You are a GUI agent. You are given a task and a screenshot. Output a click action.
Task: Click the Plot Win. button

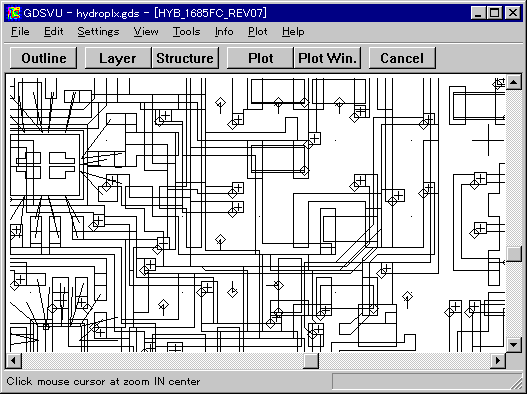pyautogui.click(x=327, y=58)
